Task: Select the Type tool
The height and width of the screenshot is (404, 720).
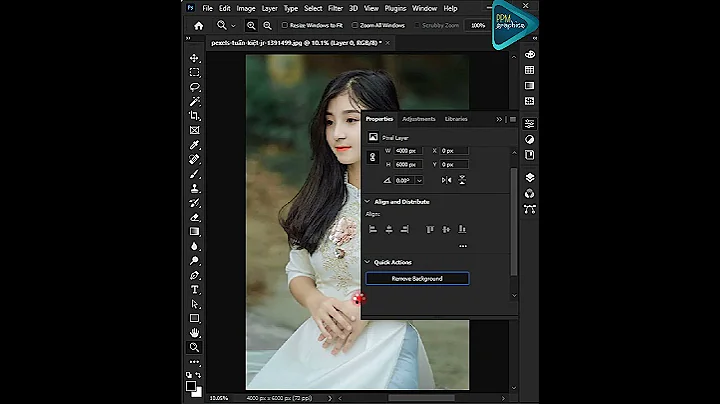Action: click(194, 290)
